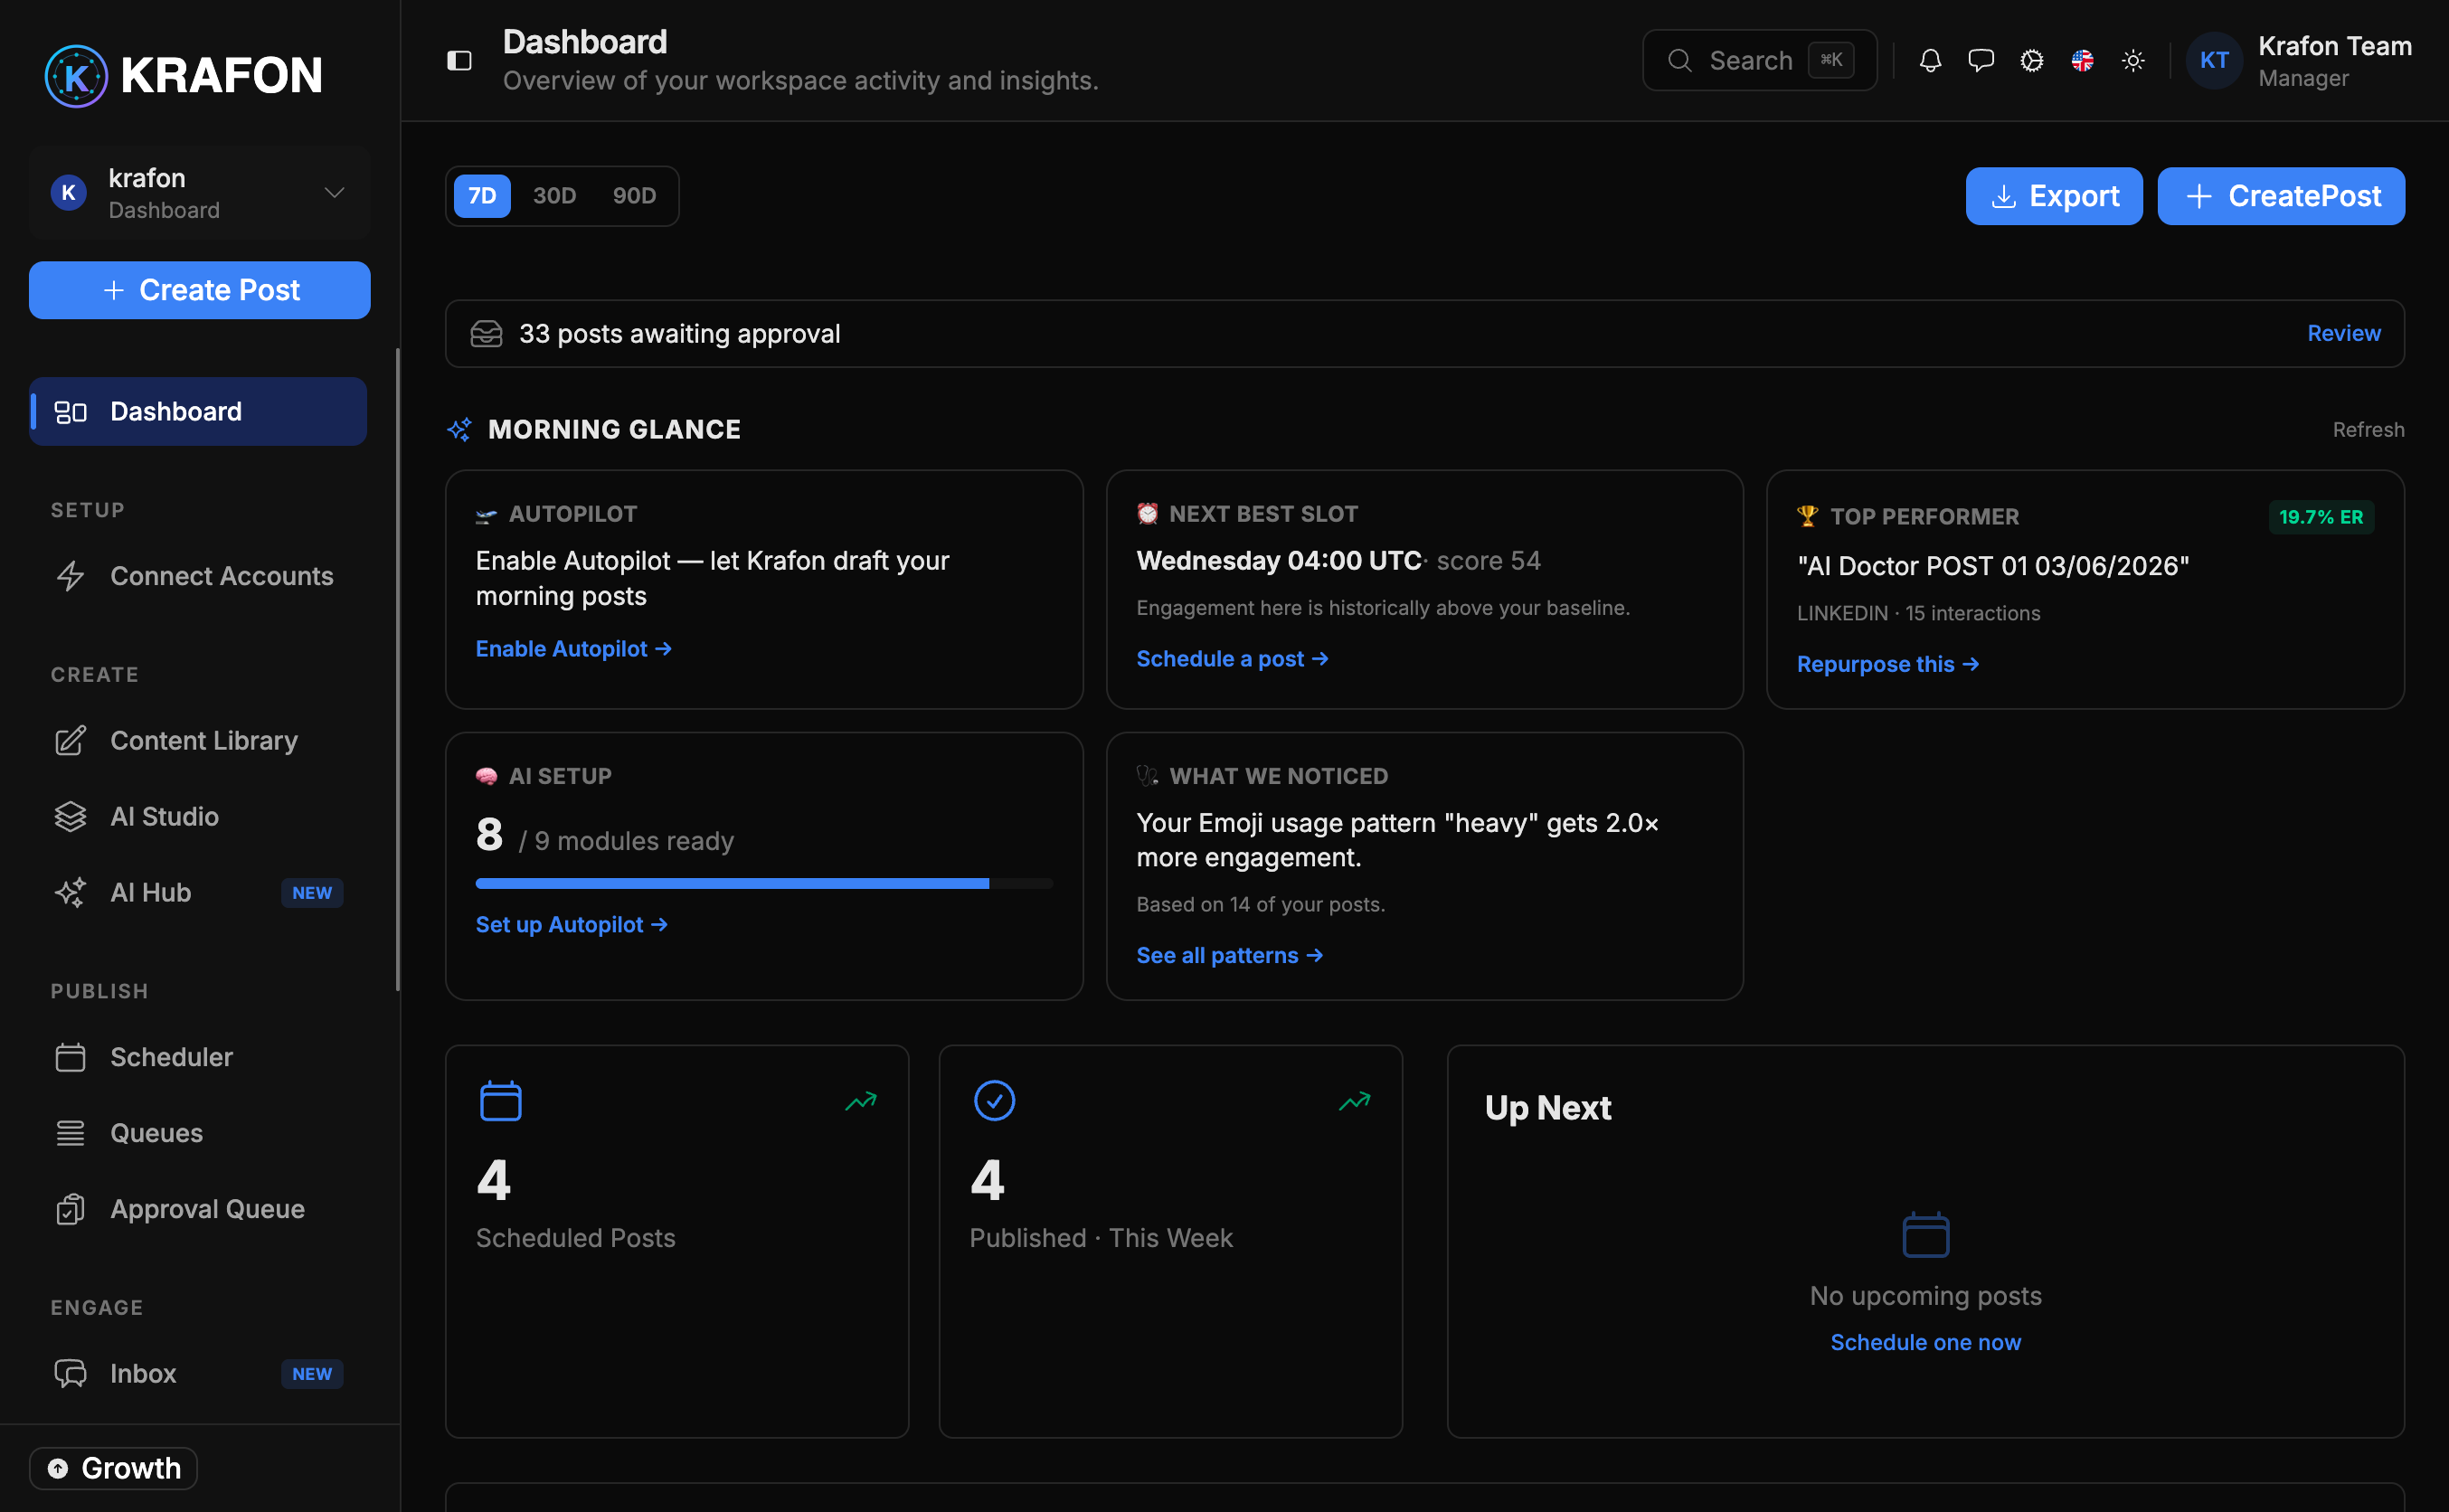Screen dimensions: 2449x1512
Task: Expand the krafon workspace dropdown chevron
Action: (x=335, y=193)
